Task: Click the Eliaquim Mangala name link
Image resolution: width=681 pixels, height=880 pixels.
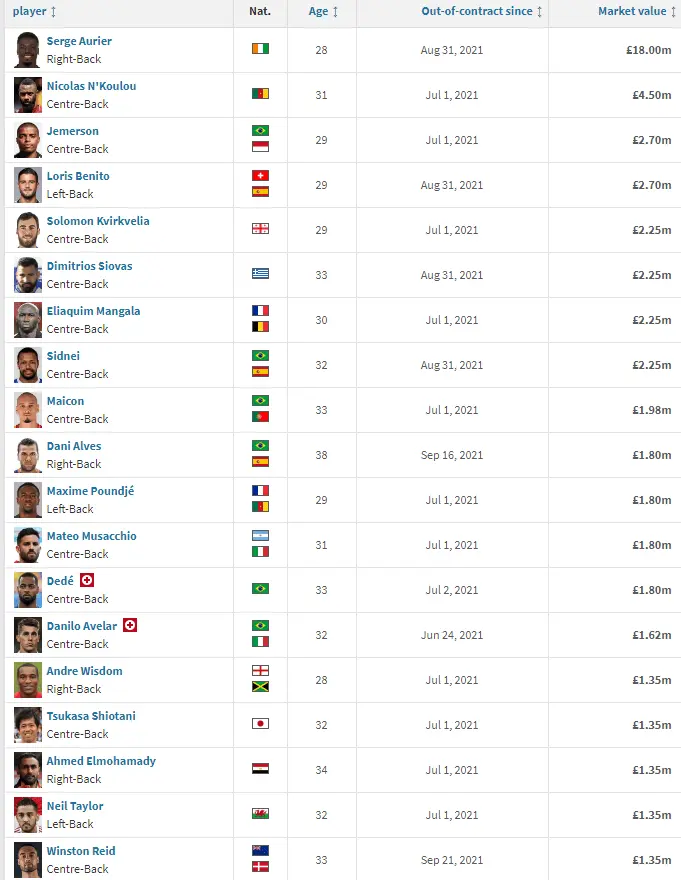Action: pyautogui.click(x=93, y=311)
